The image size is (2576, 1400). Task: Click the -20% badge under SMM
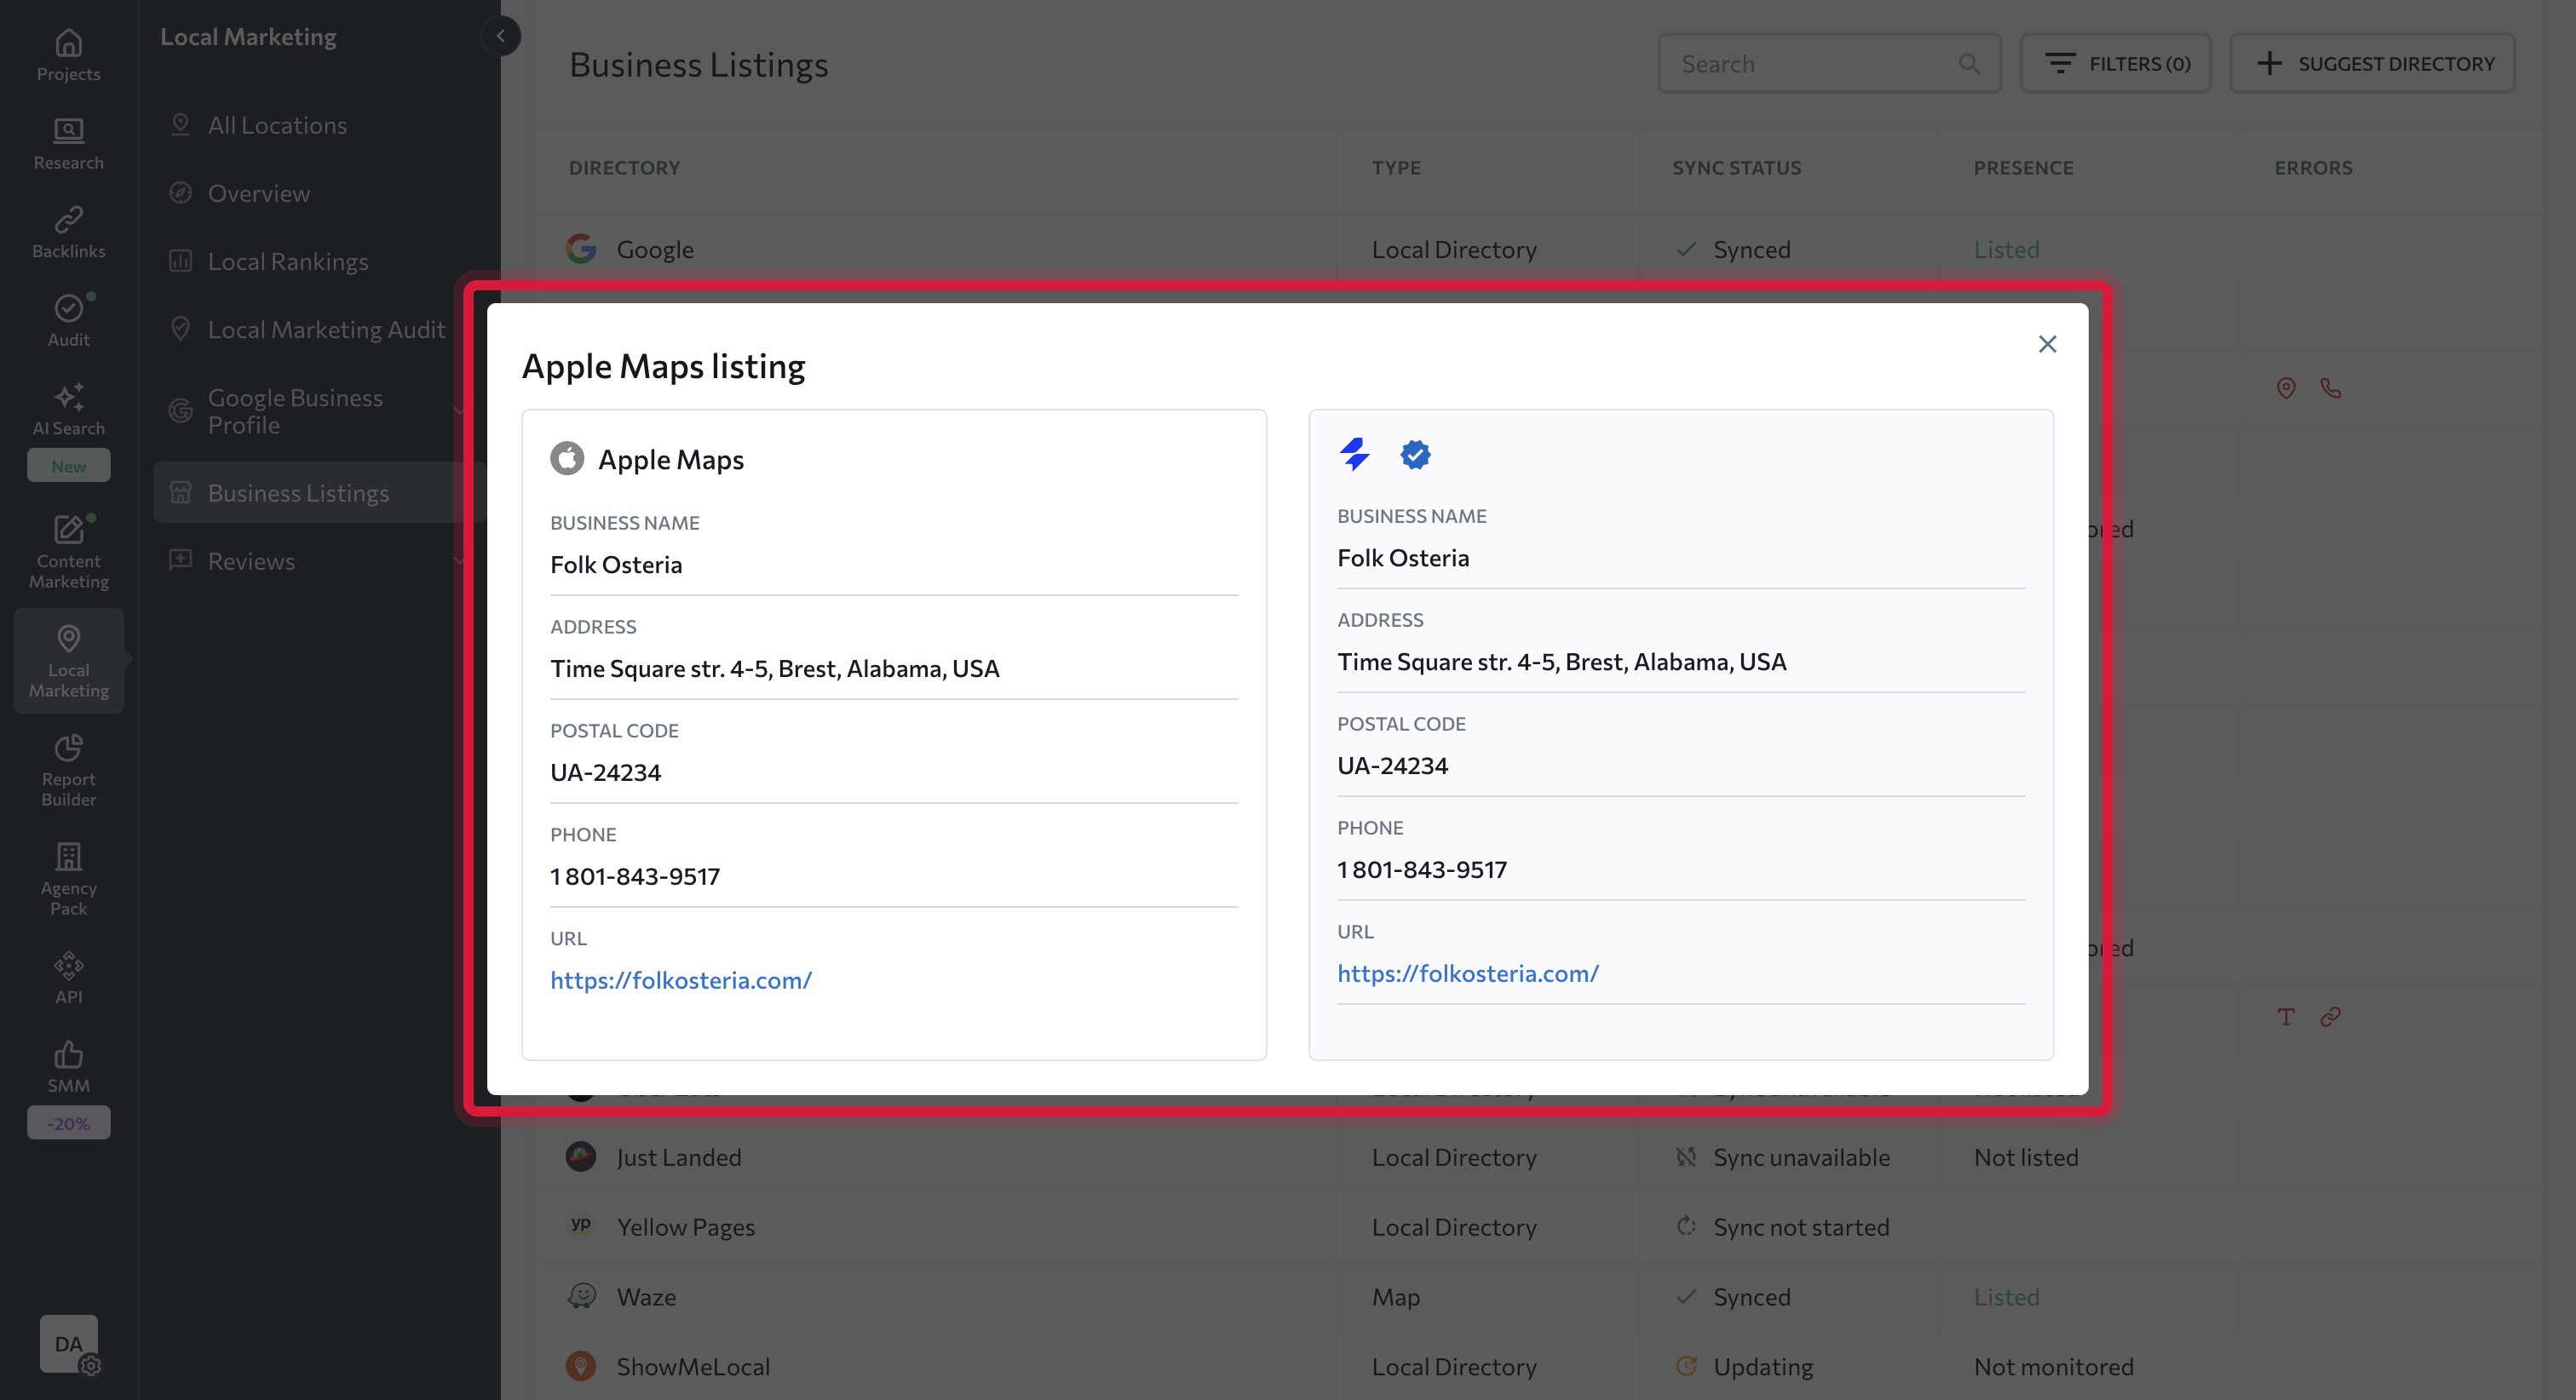(x=68, y=1123)
